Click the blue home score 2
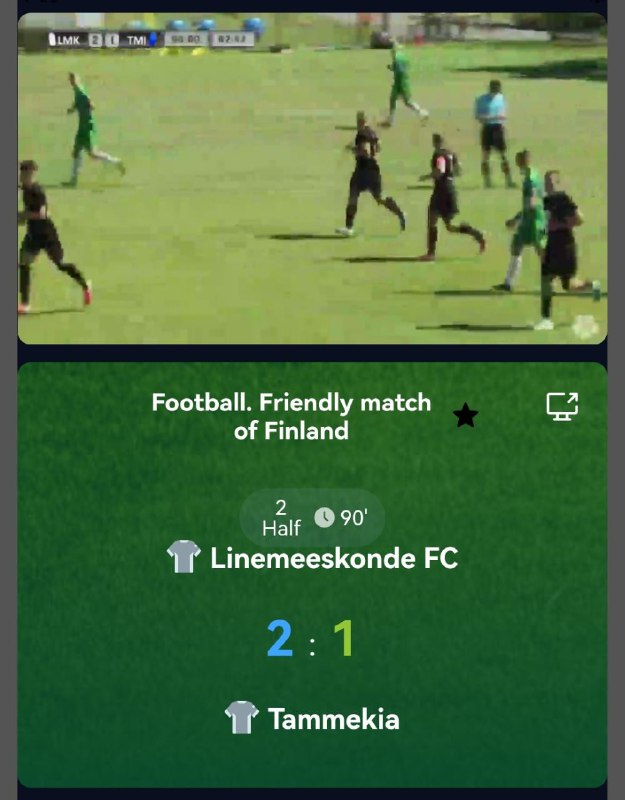This screenshot has height=800, width=625. (280, 638)
